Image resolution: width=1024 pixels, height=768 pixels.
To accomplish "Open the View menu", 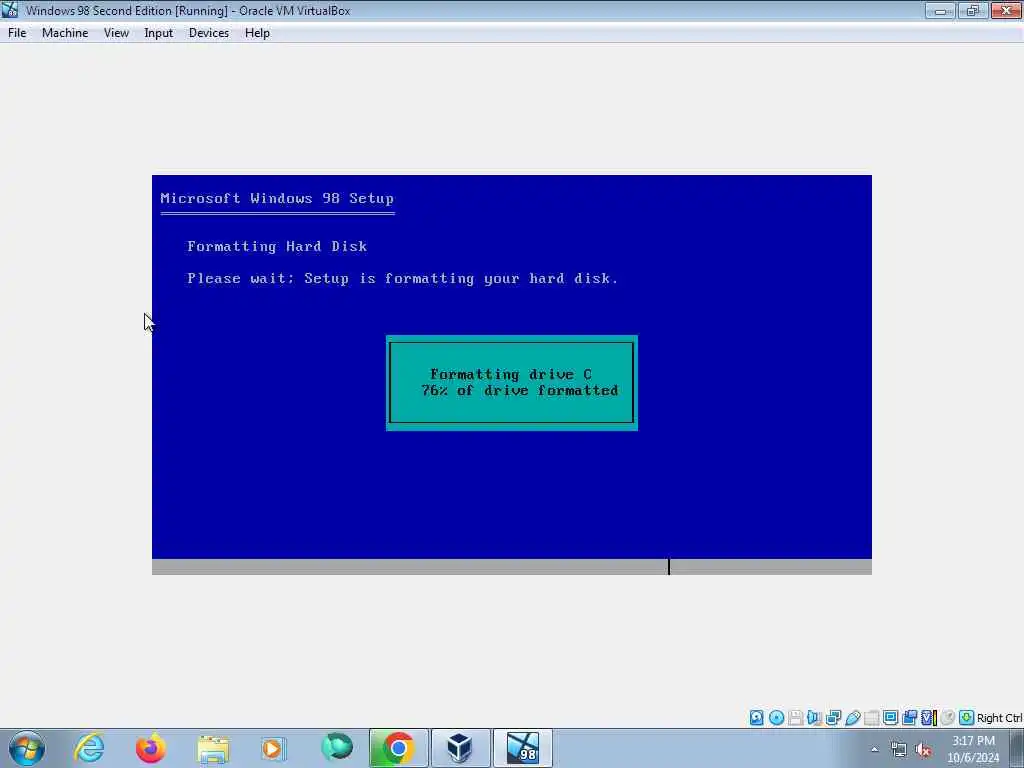I will pos(116,33).
